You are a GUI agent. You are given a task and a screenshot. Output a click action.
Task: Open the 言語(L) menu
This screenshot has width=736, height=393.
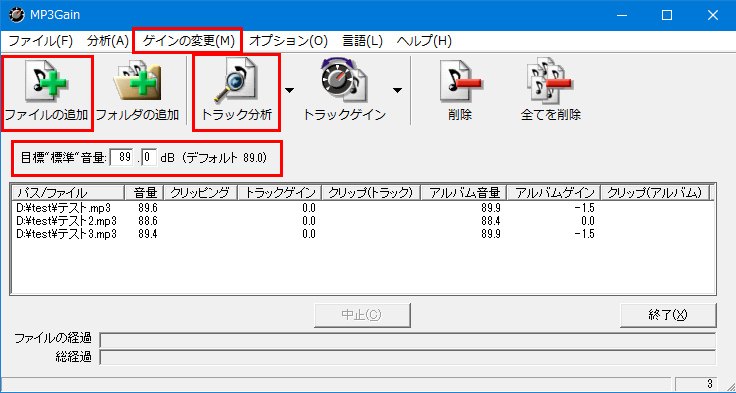click(362, 41)
